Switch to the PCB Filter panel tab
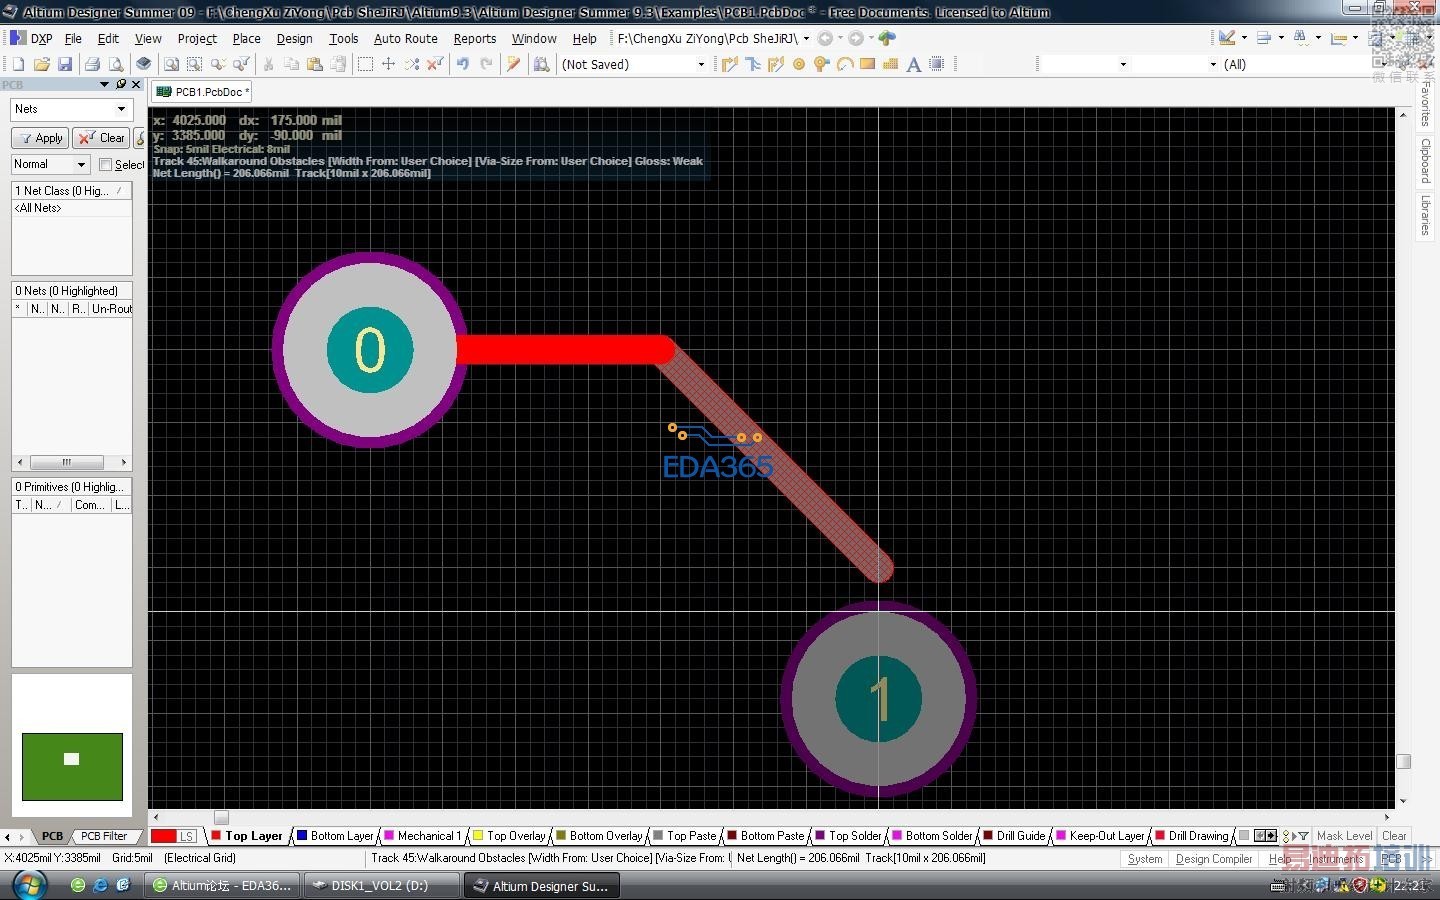The width and height of the screenshot is (1440, 900). [104, 836]
